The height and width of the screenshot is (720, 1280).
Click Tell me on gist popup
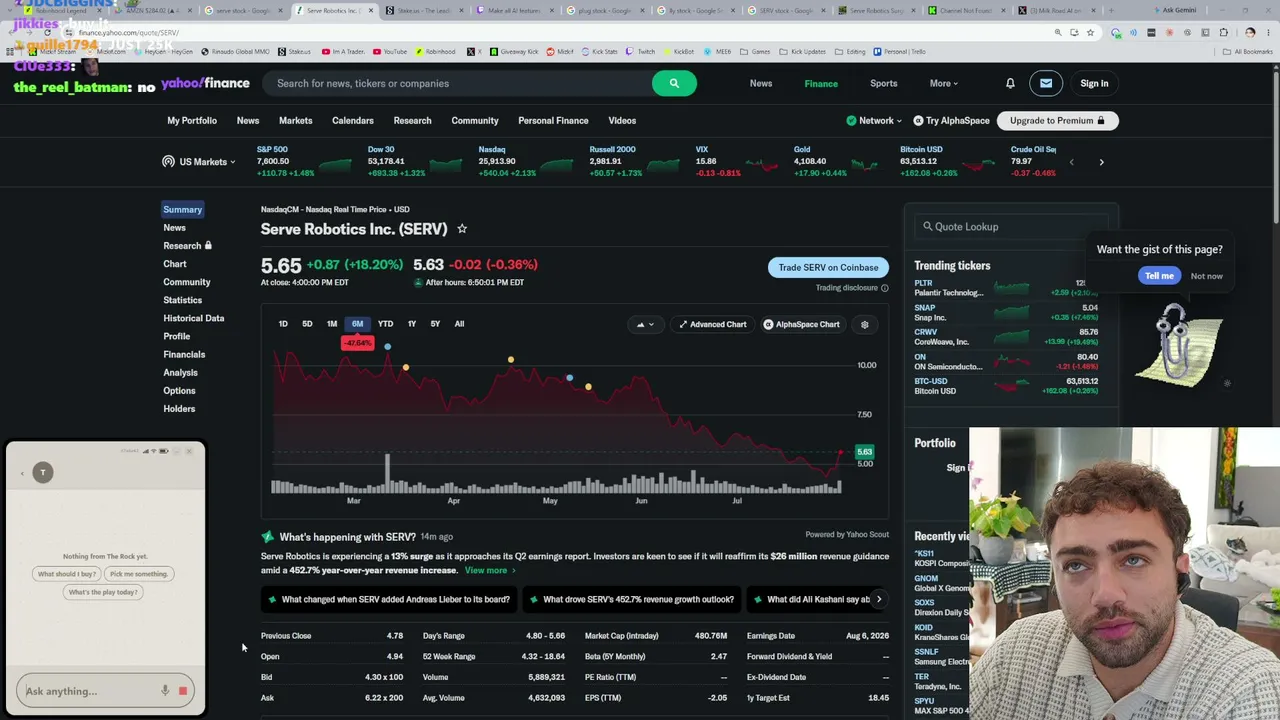pyautogui.click(x=1159, y=276)
